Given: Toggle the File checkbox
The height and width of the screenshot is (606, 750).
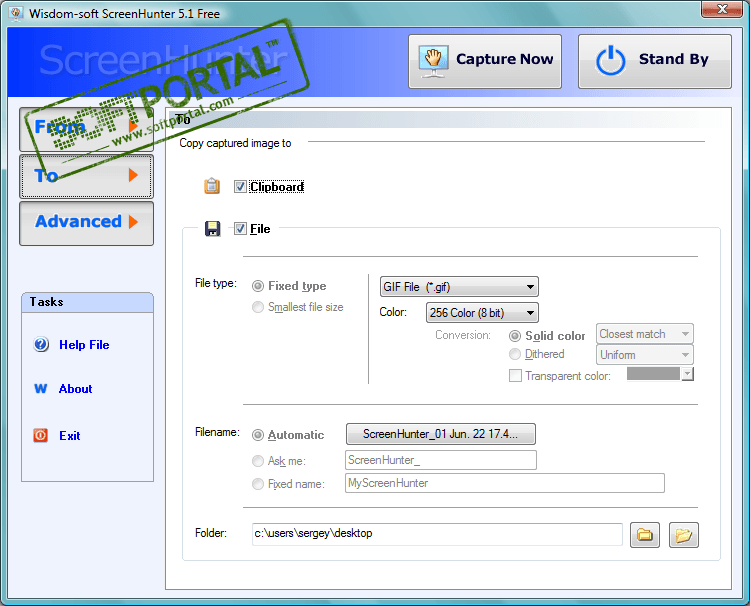Looking at the screenshot, I should (240, 229).
